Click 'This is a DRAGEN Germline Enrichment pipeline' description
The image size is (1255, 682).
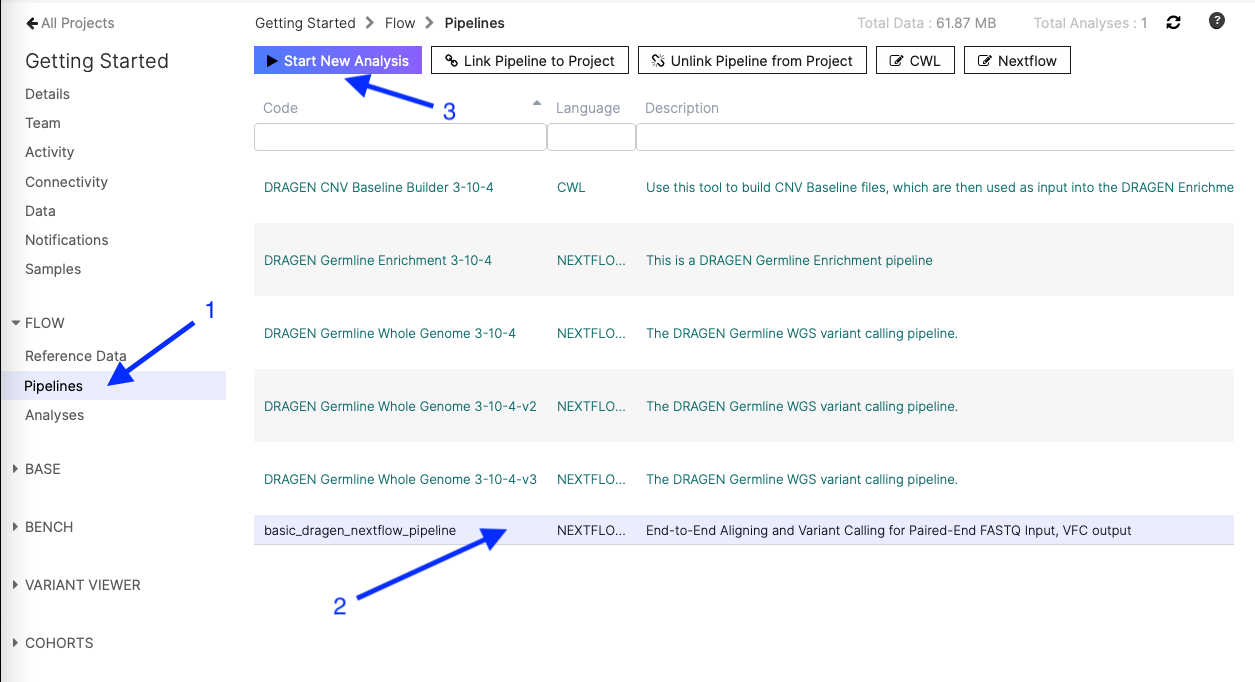789,260
